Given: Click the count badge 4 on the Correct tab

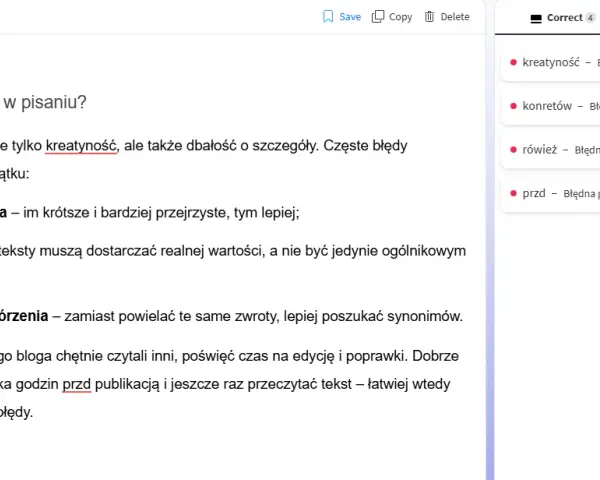Looking at the screenshot, I should (x=590, y=18).
